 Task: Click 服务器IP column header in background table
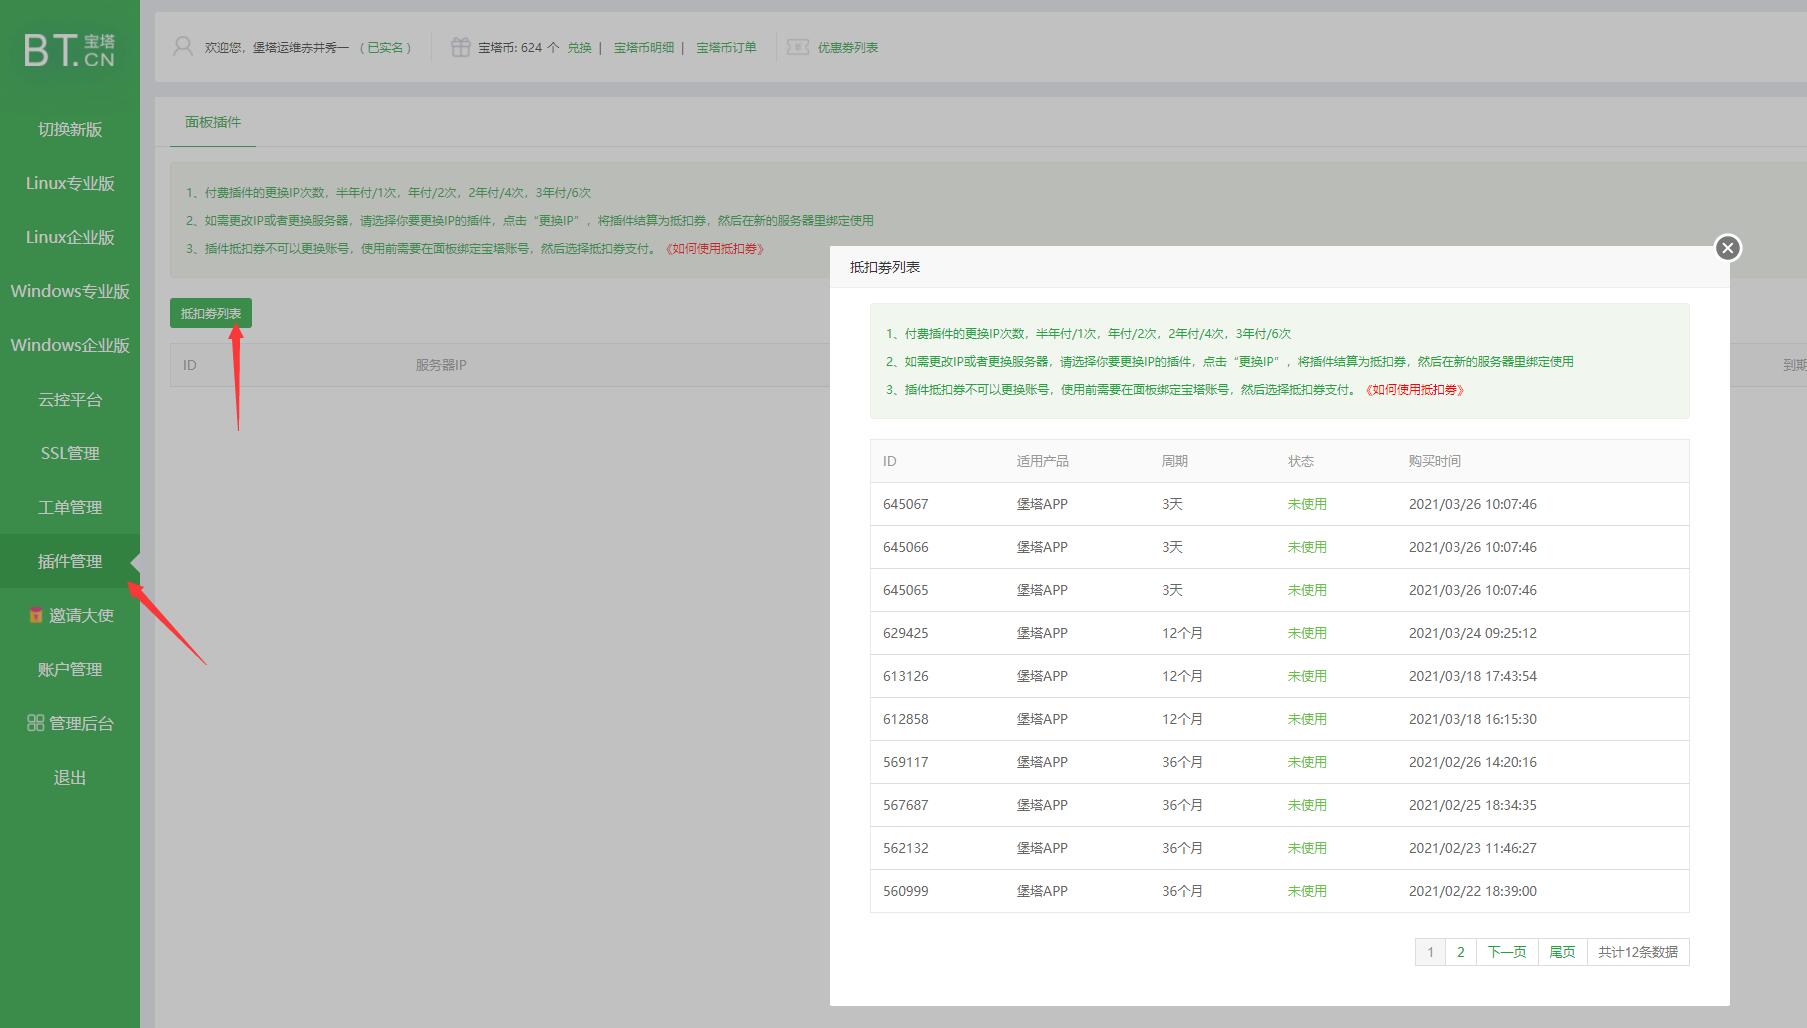441,365
